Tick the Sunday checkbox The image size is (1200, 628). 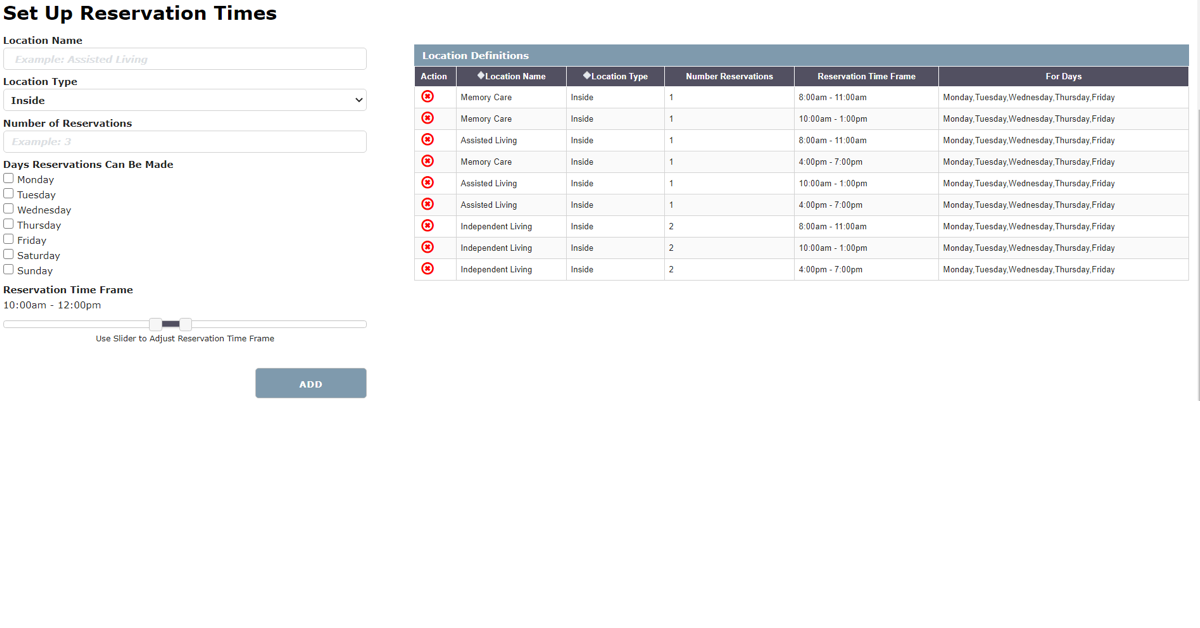(x=9, y=270)
